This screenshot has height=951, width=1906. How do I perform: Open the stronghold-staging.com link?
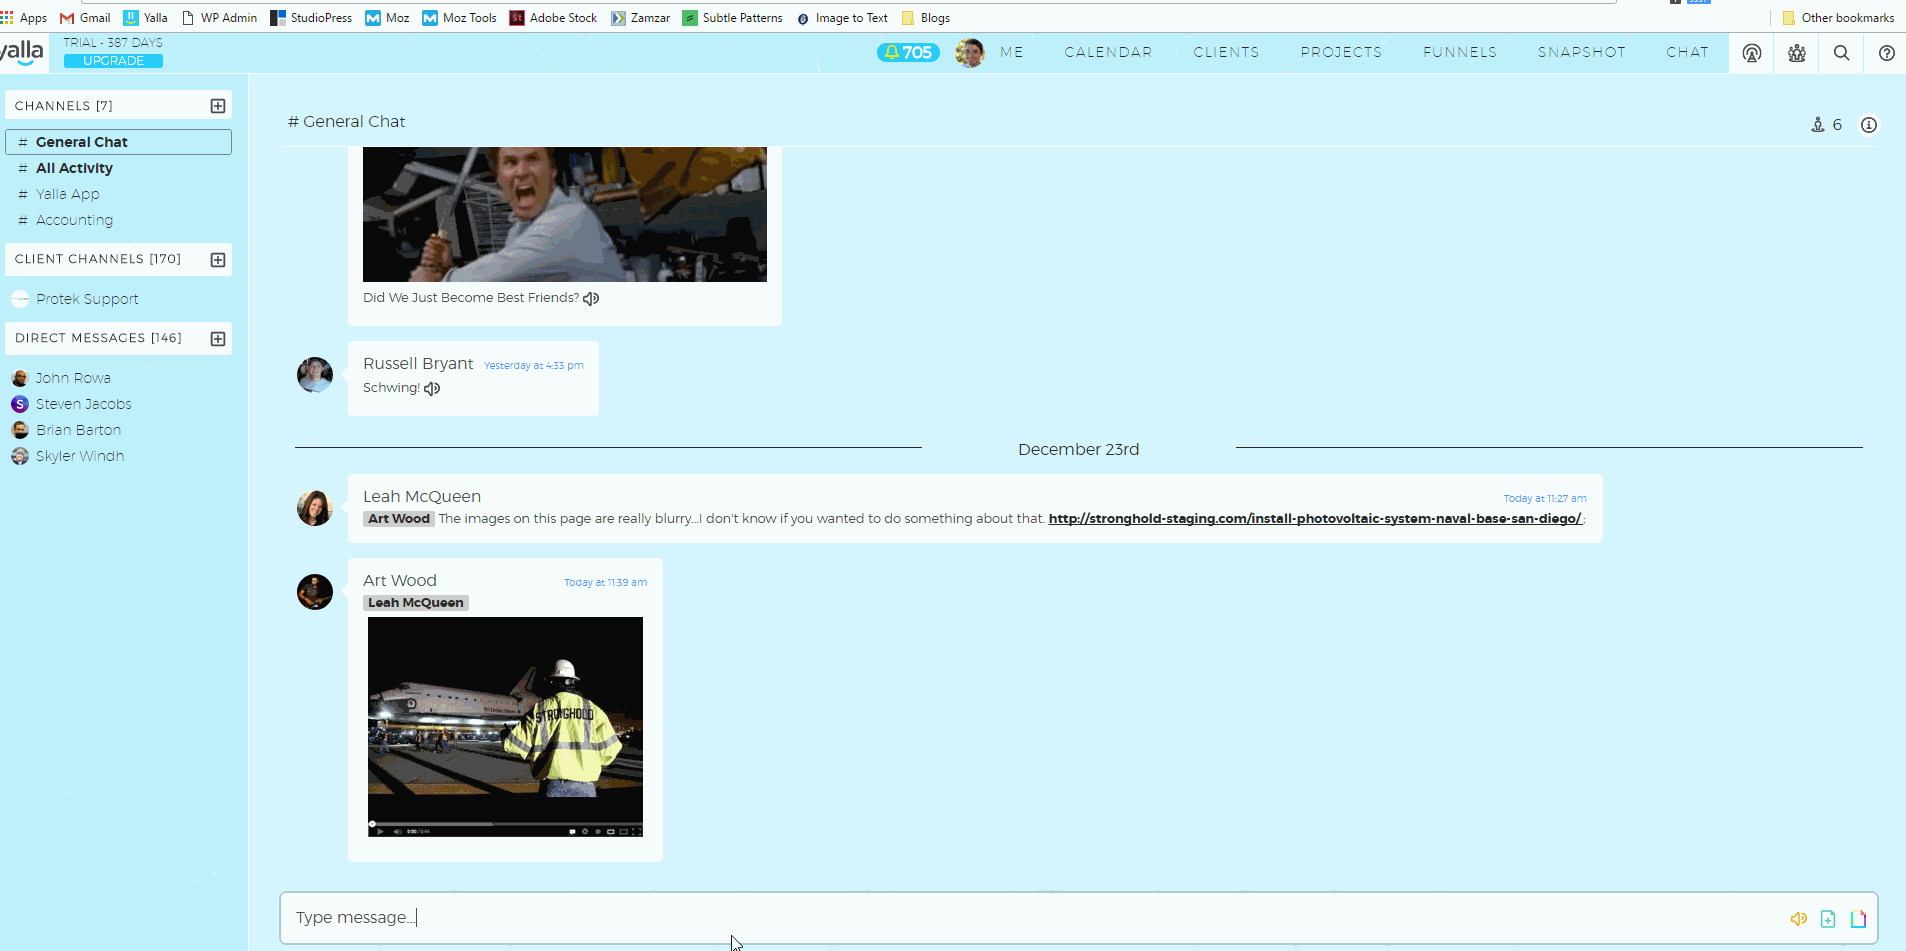1315,519
